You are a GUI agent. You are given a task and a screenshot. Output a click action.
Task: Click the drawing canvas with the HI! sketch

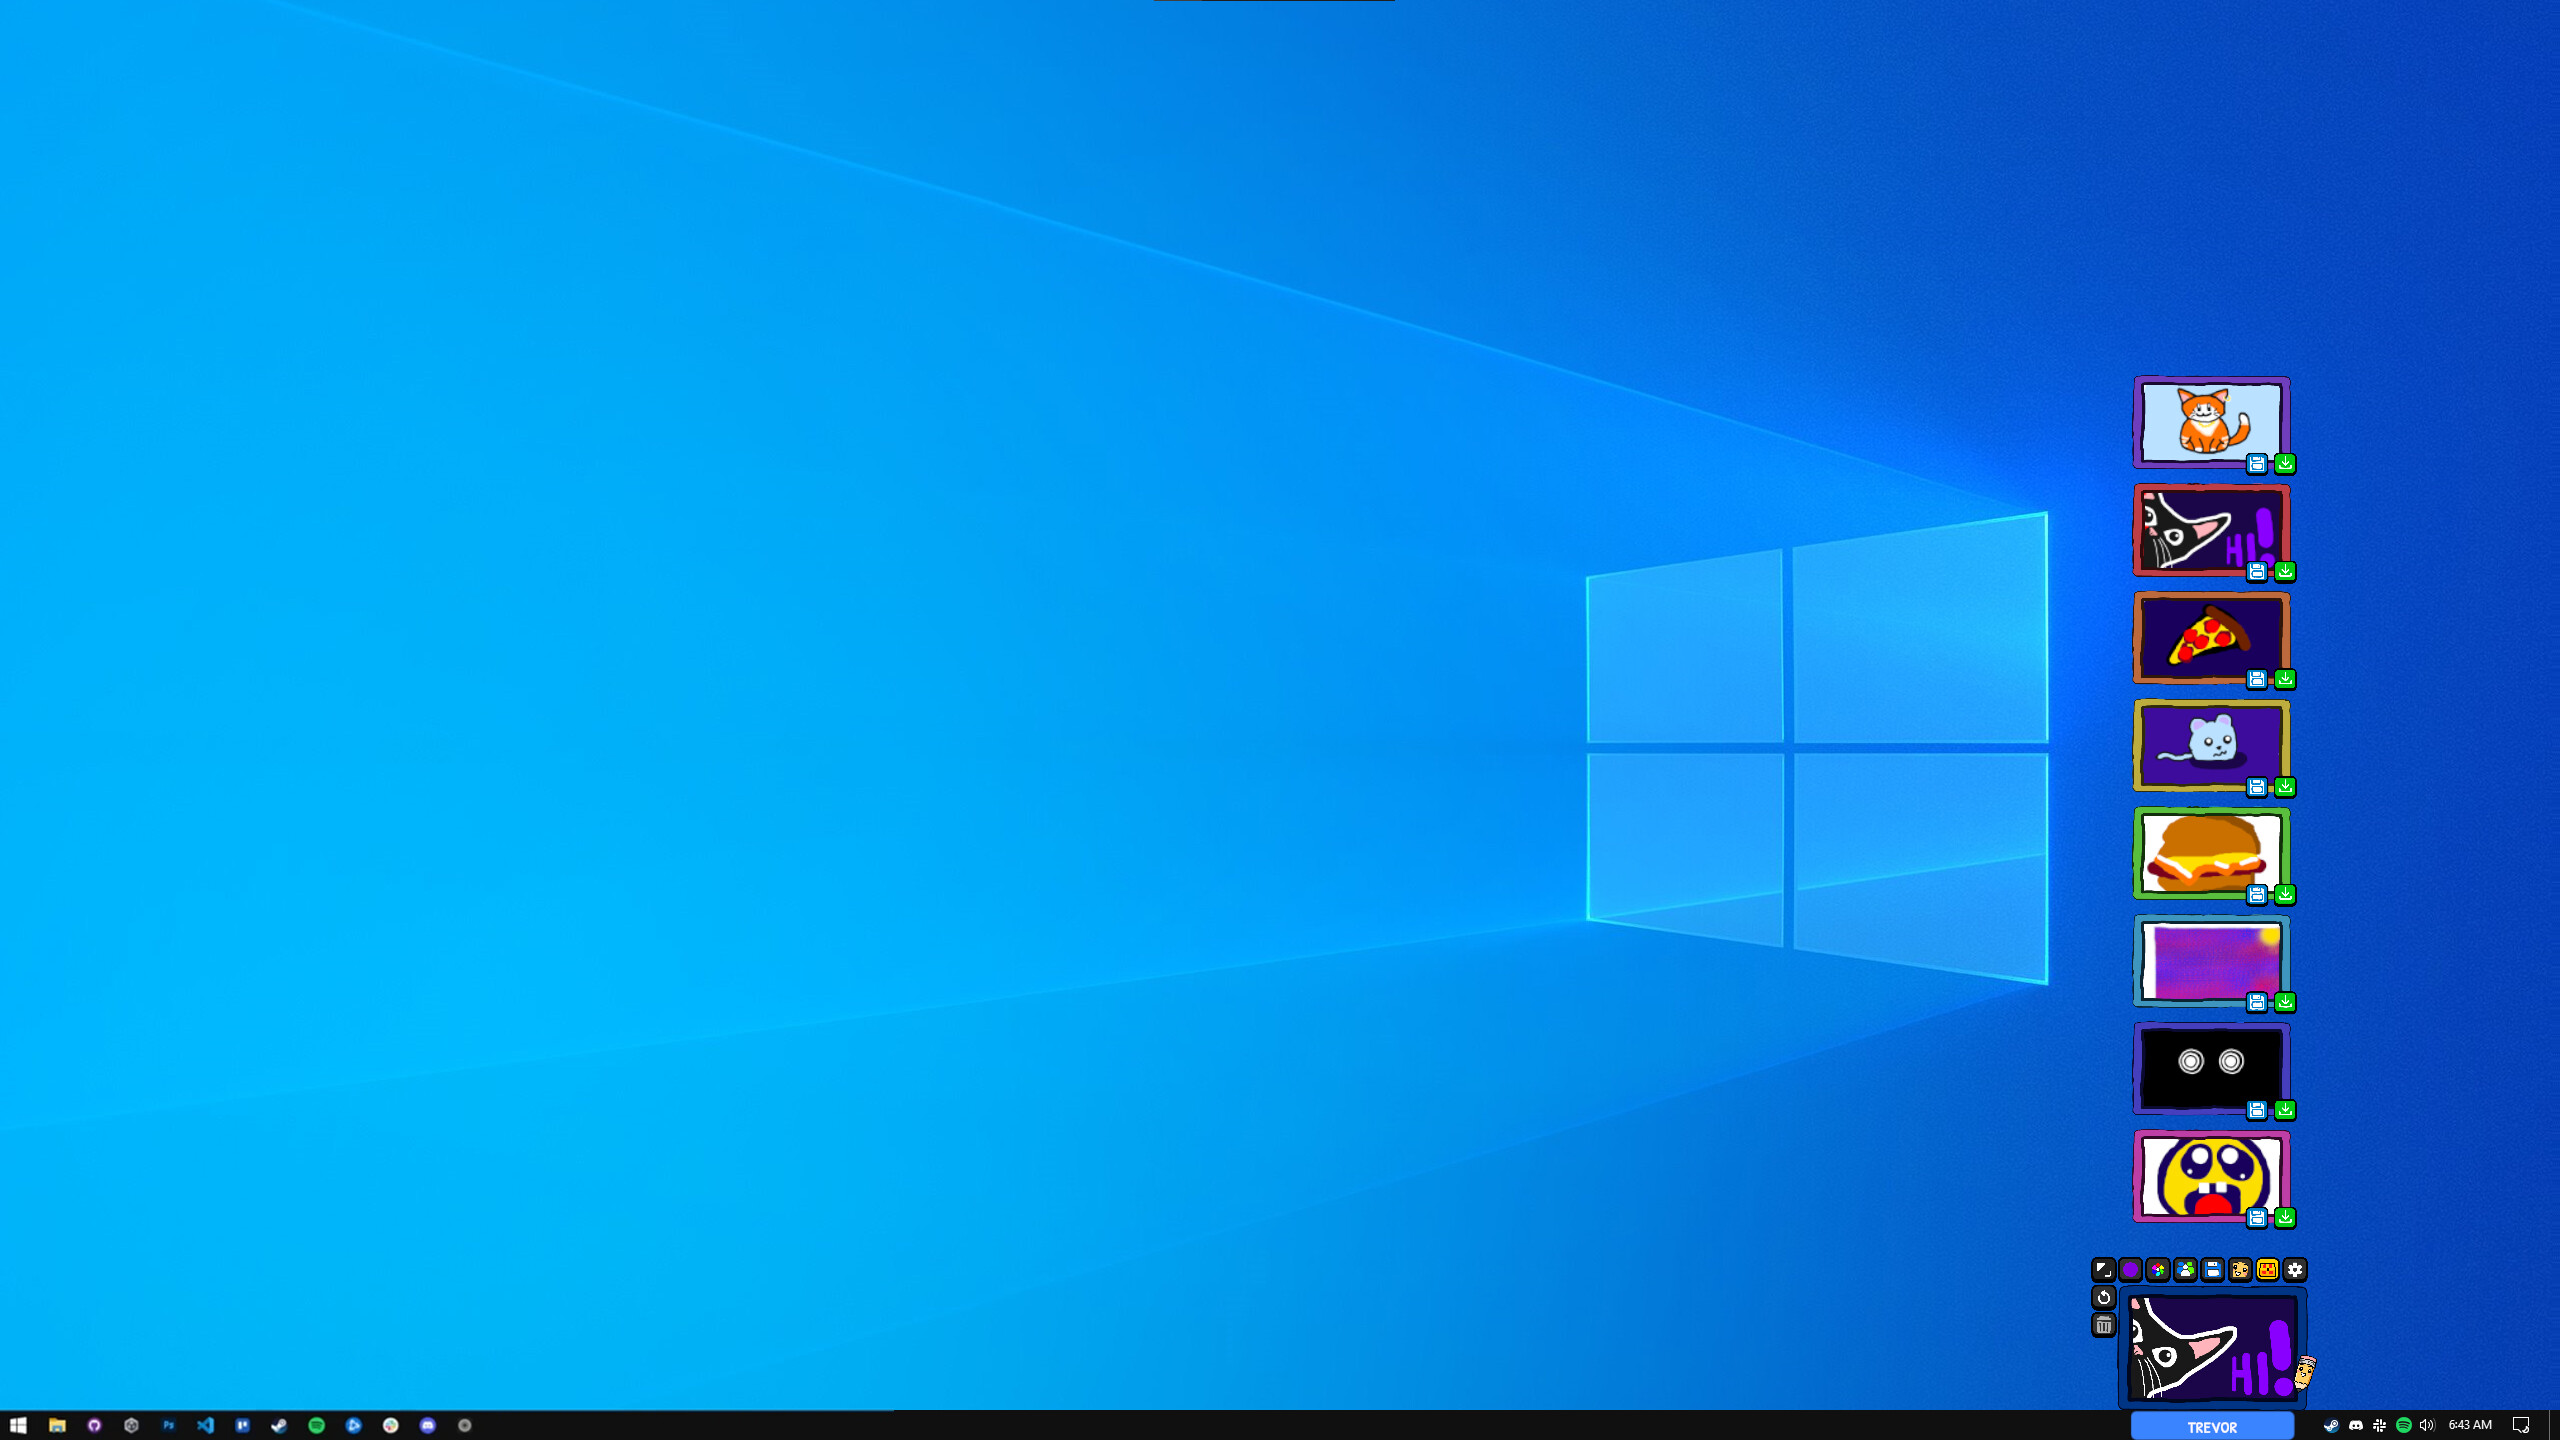tap(2211, 1347)
